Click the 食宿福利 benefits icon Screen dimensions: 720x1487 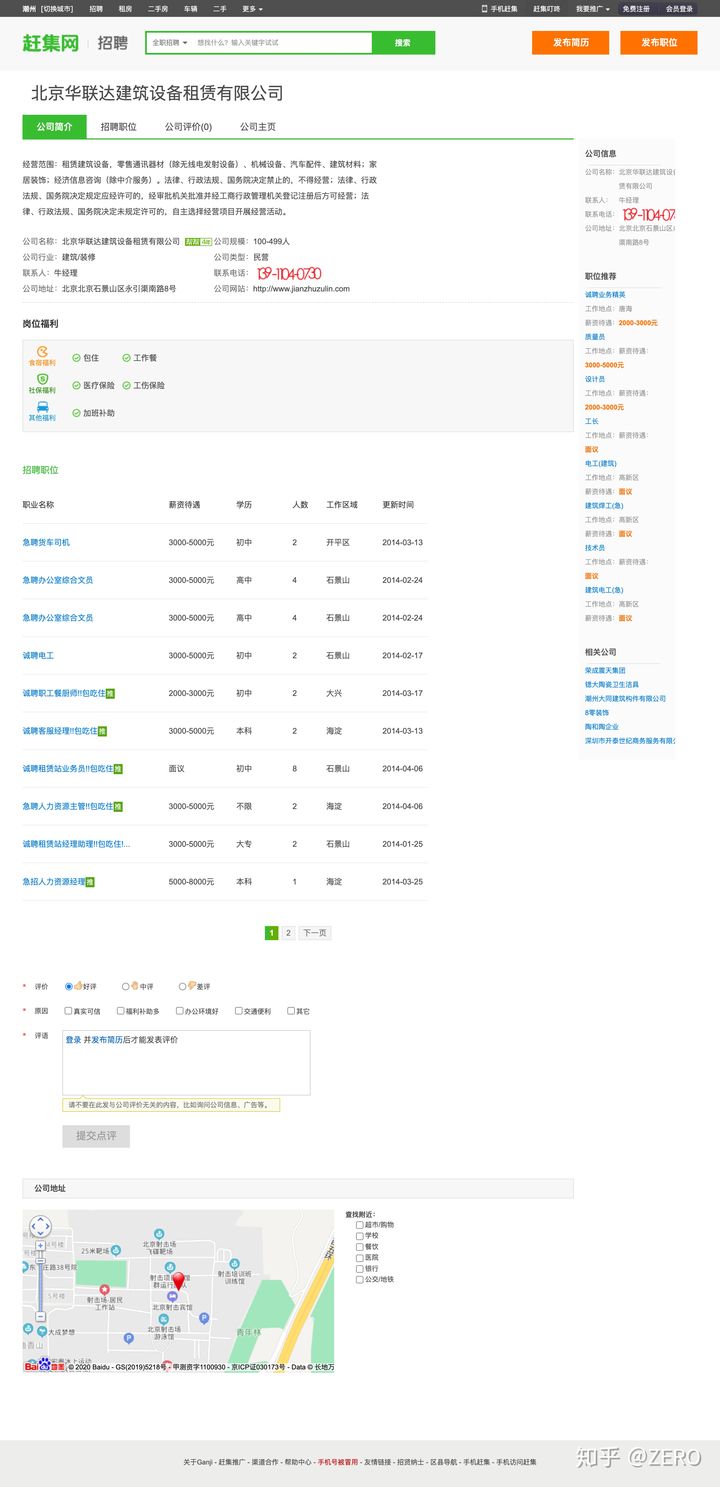coord(42,351)
